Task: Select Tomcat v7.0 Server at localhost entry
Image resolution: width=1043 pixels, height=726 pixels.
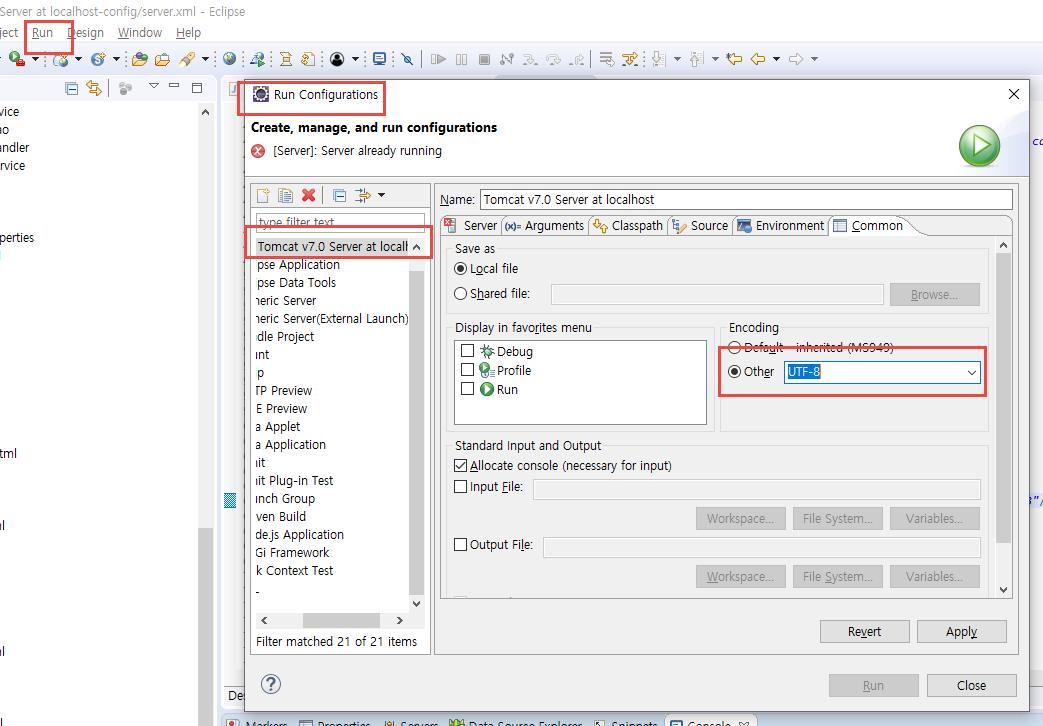Action: coord(332,247)
